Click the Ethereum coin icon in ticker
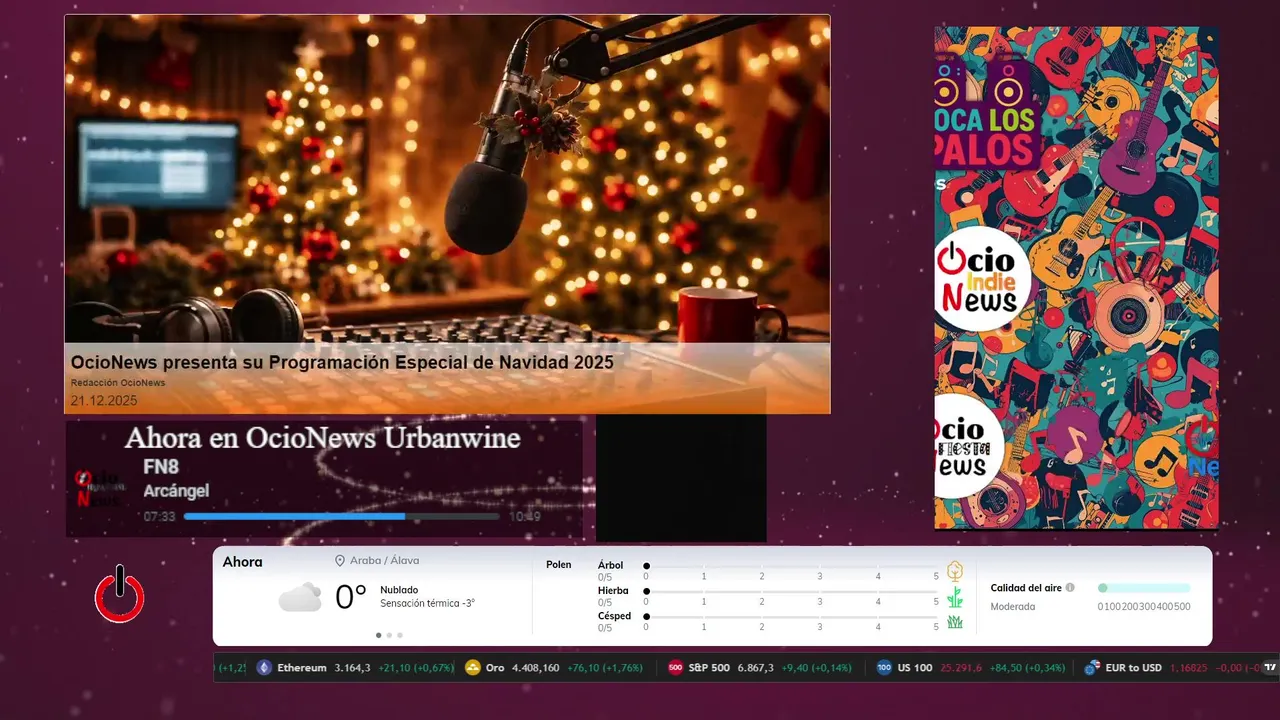The width and height of the screenshot is (1280, 720). pyautogui.click(x=264, y=667)
